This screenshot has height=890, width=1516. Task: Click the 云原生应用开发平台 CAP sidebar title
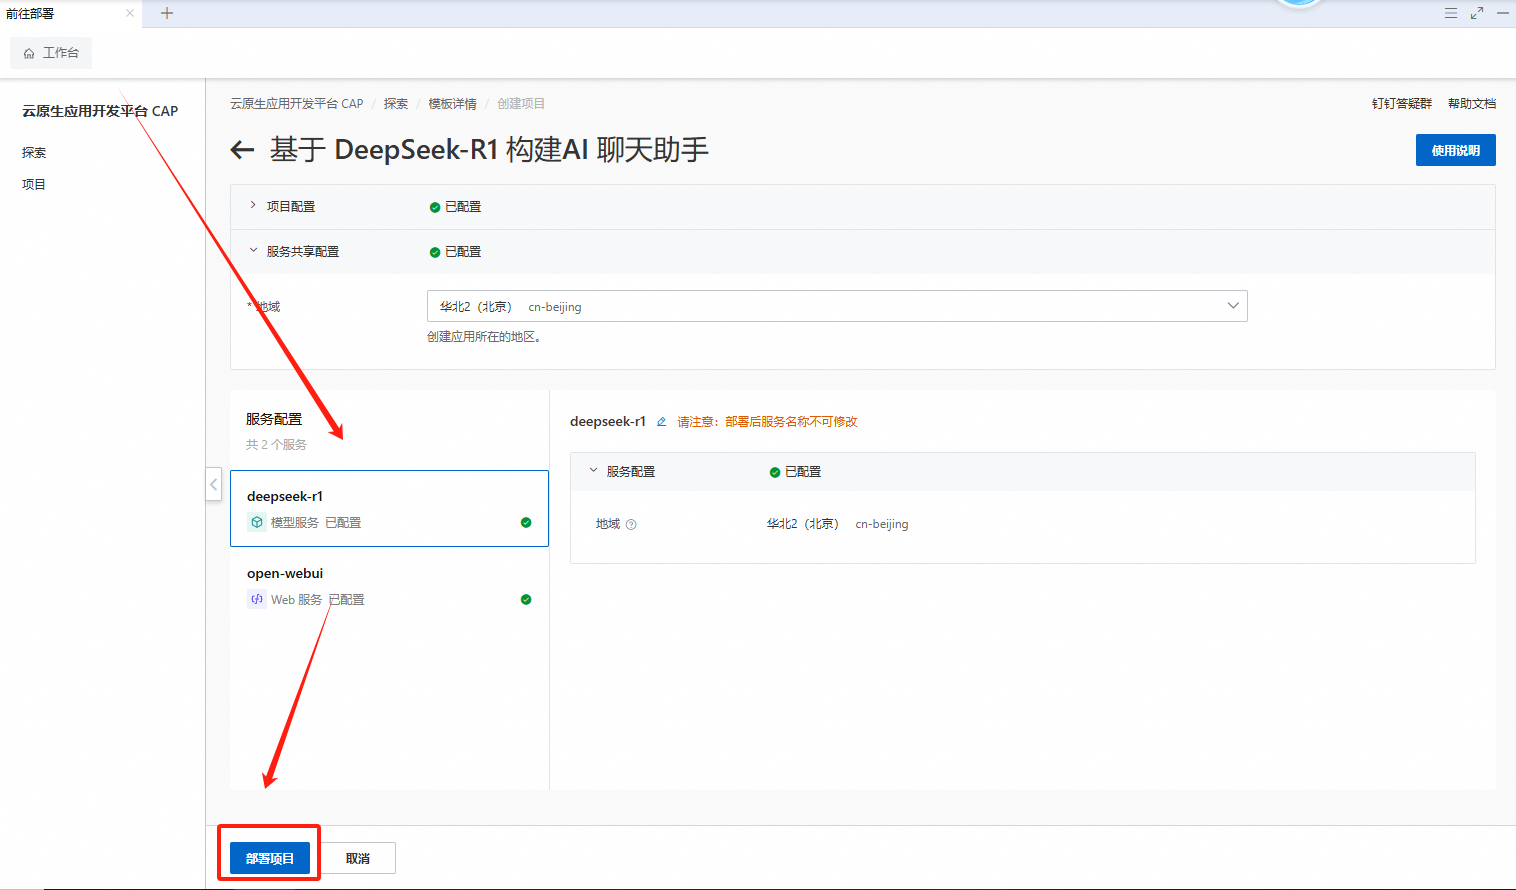(100, 111)
